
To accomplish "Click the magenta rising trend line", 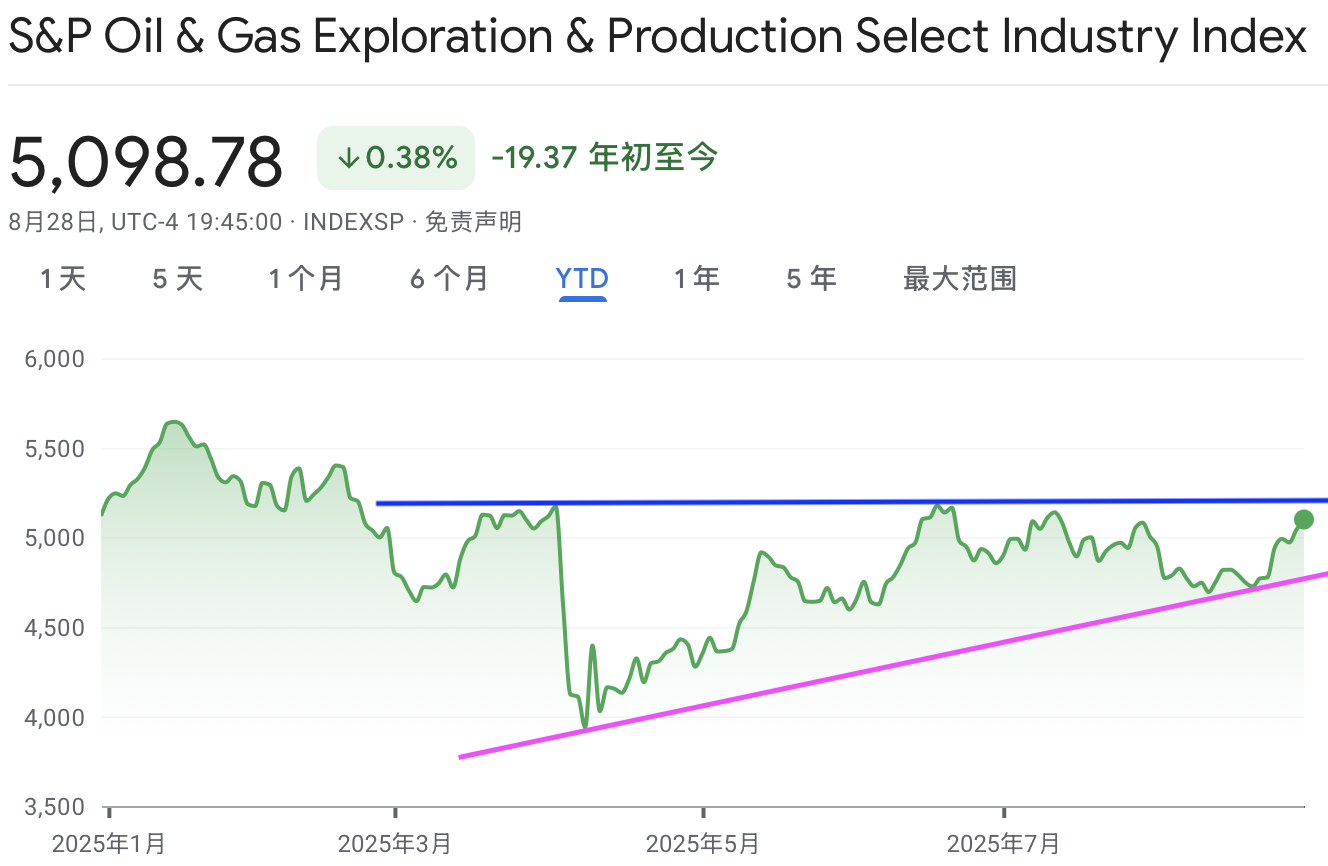I will point(893,666).
